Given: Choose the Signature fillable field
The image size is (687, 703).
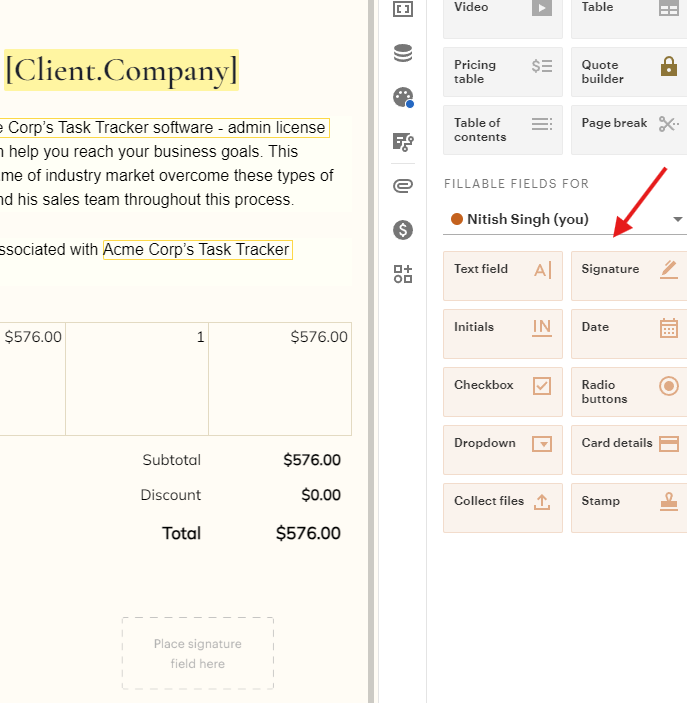Looking at the screenshot, I should (629, 276).
